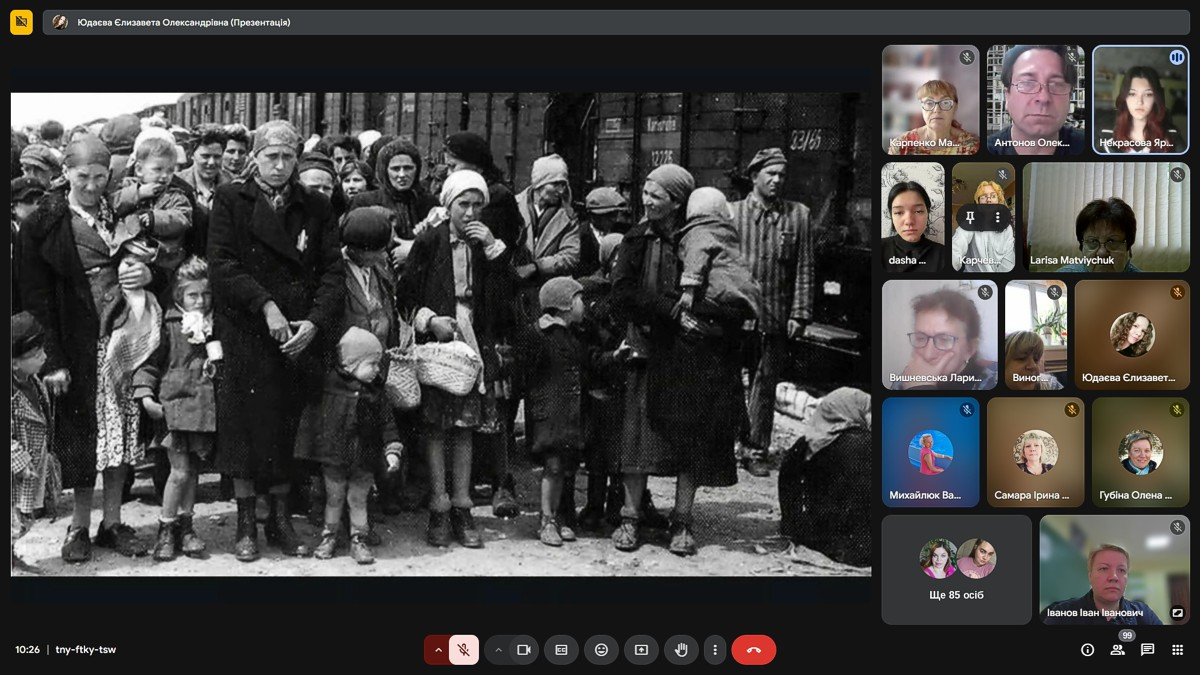Show the 'Ще 85 осіб' remaining participants
This screenshot has height=675, width=1200.
click(x=957, y=570)
